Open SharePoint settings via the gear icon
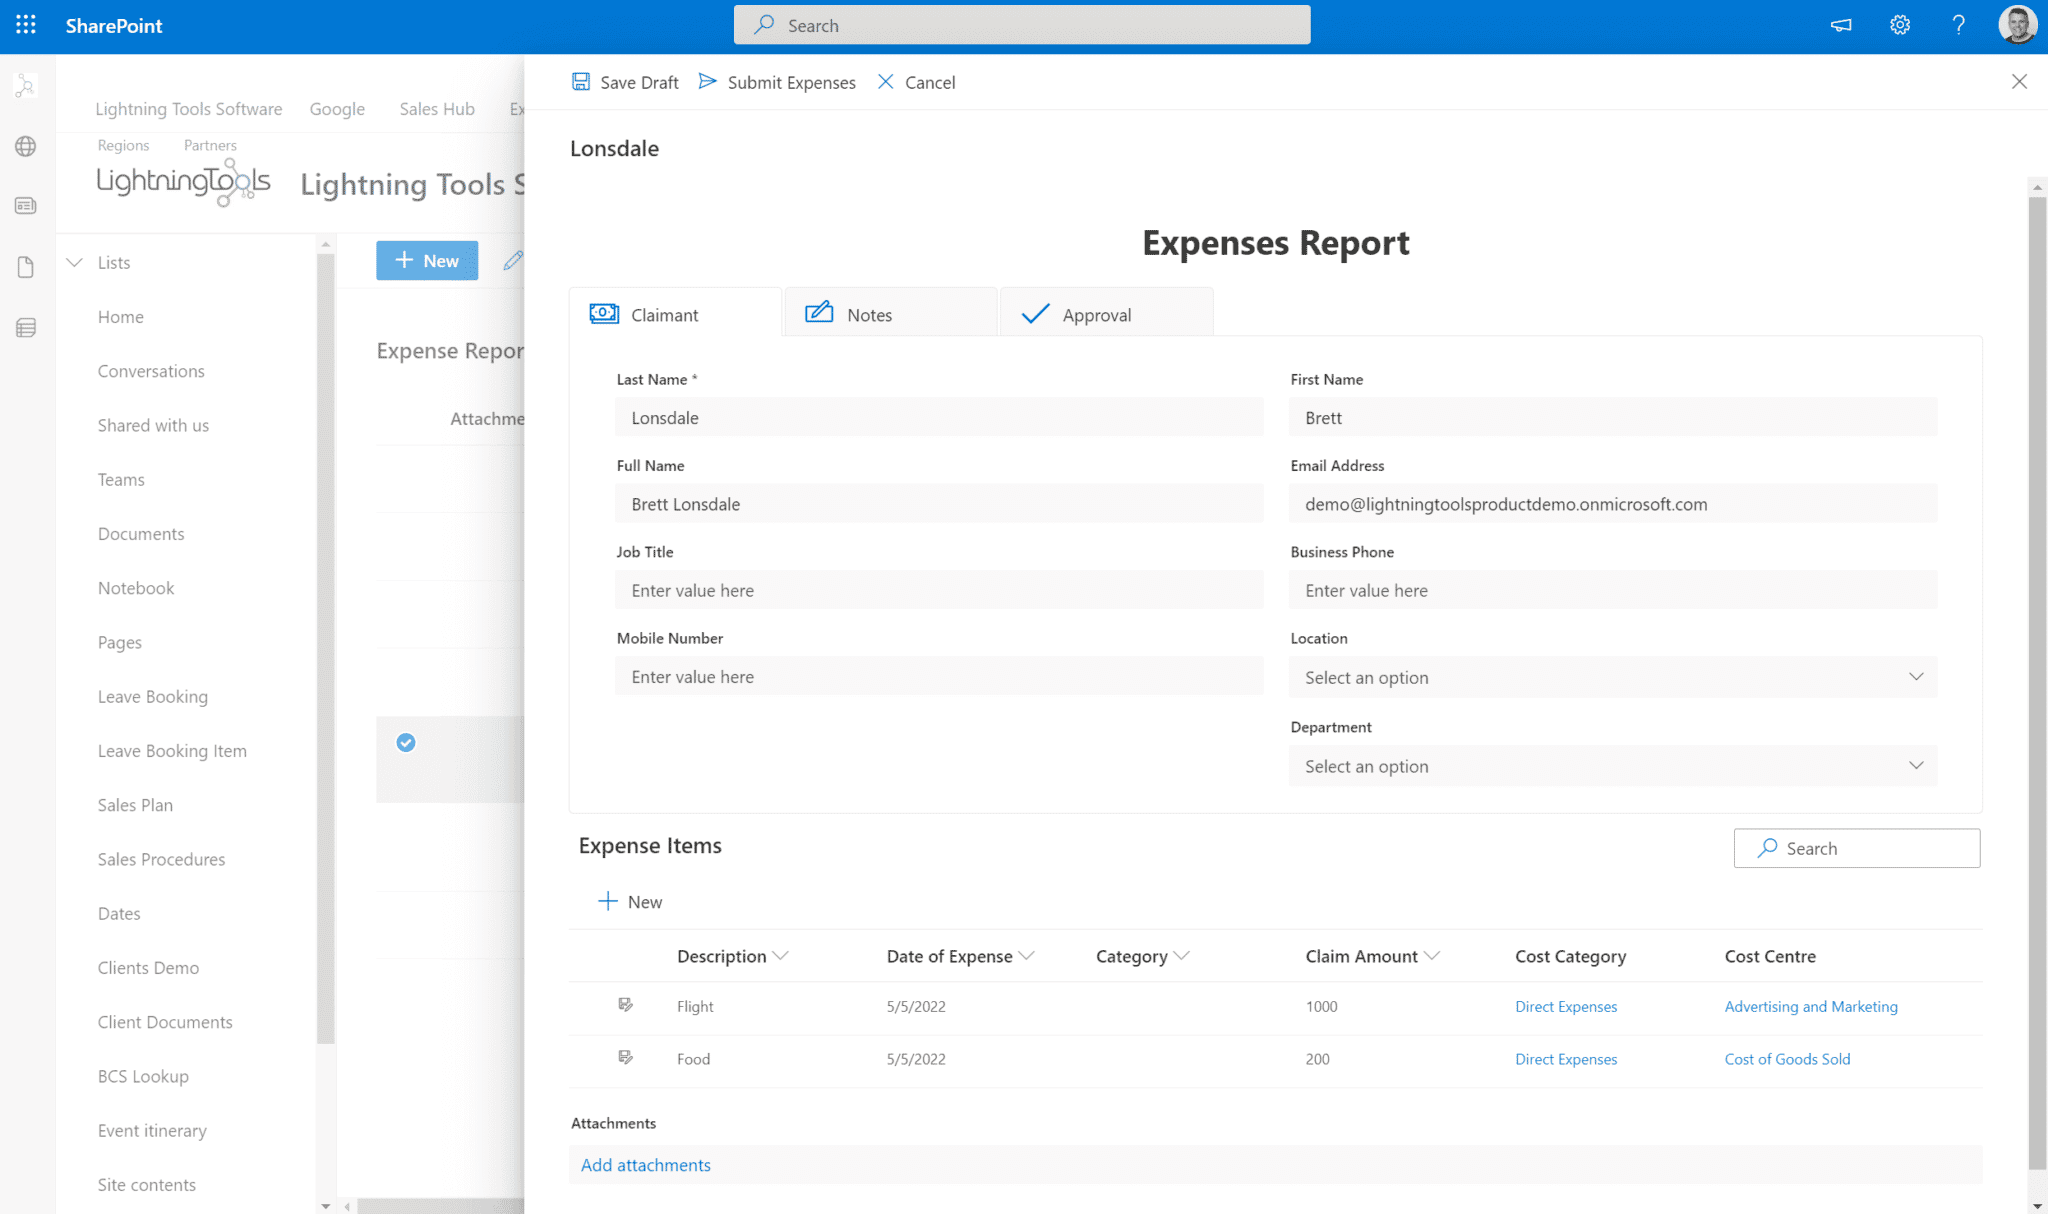Screen dimensions: 2048x1214 1899,25
